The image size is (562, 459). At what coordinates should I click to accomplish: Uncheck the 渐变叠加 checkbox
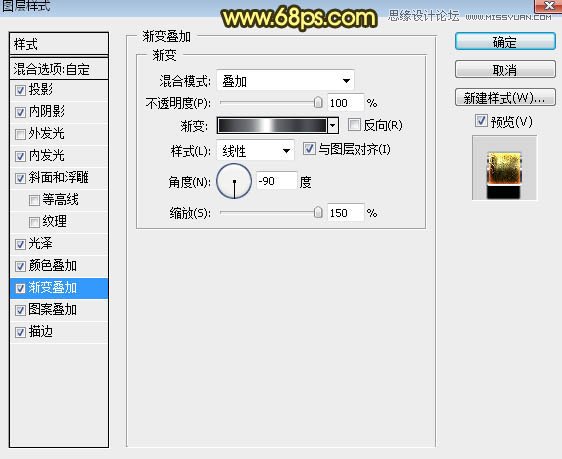tap(20, 288)
